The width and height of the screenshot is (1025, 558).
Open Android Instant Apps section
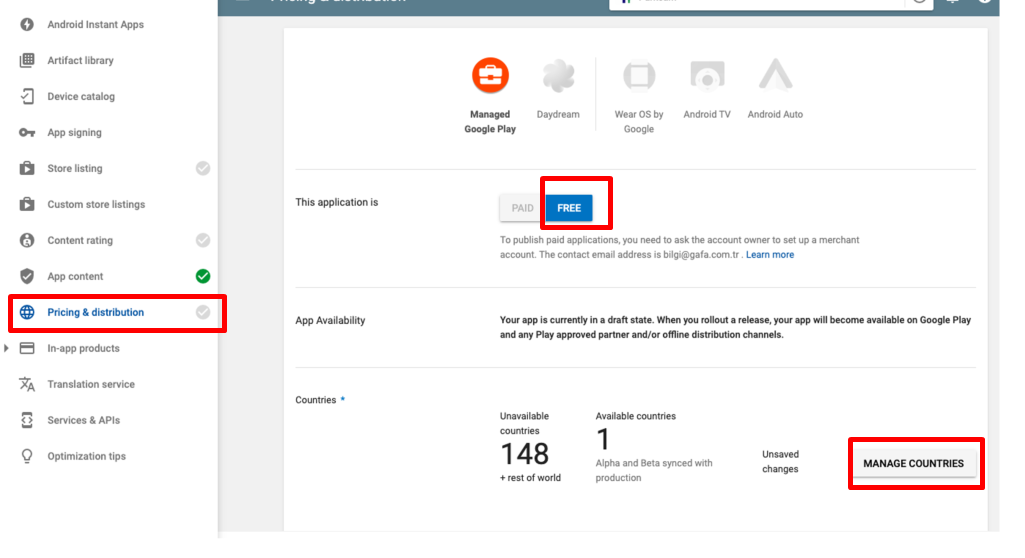coord(95,24)
